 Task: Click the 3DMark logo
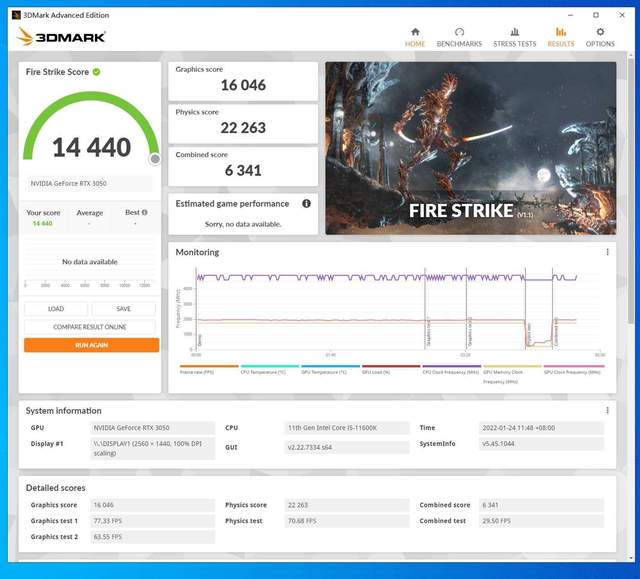(61, 37)
